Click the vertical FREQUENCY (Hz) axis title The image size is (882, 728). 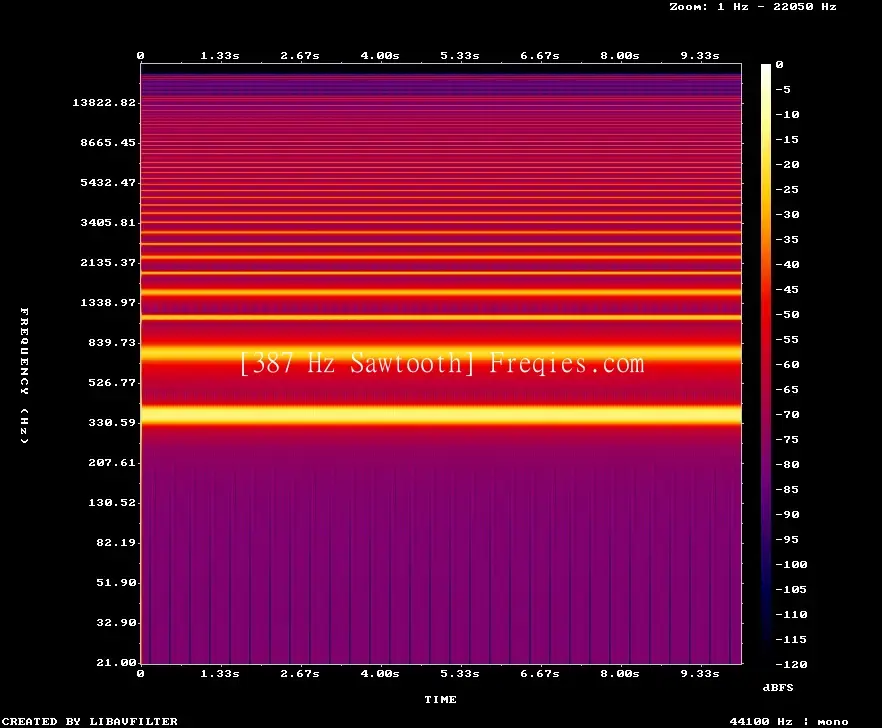(24, 376)
